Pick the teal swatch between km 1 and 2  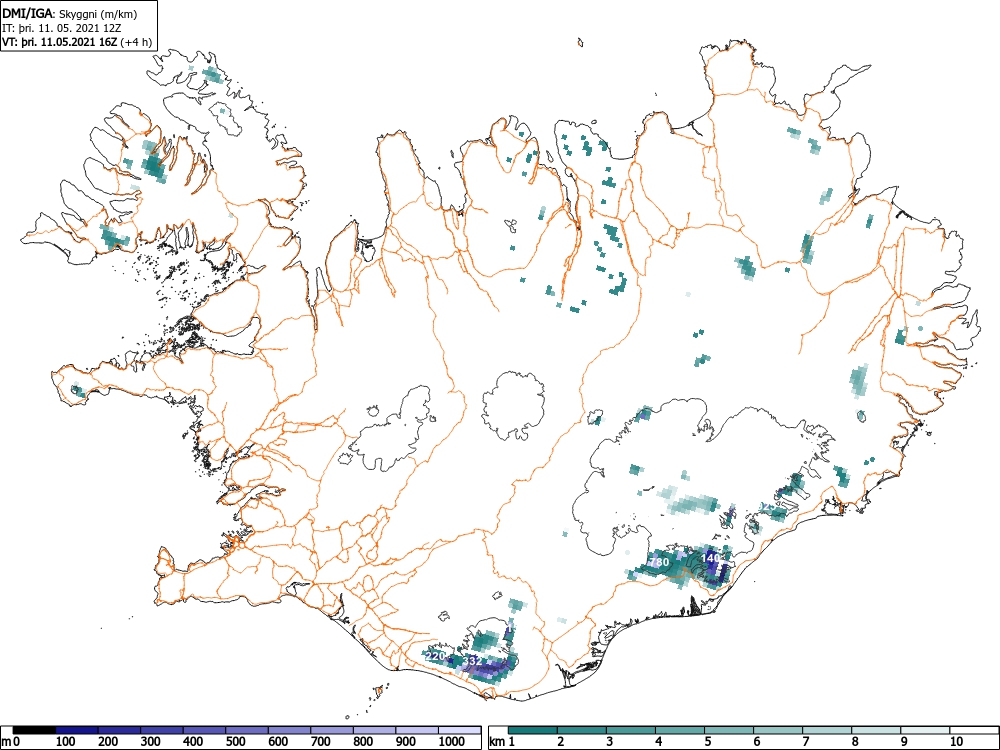pos(533,730)
